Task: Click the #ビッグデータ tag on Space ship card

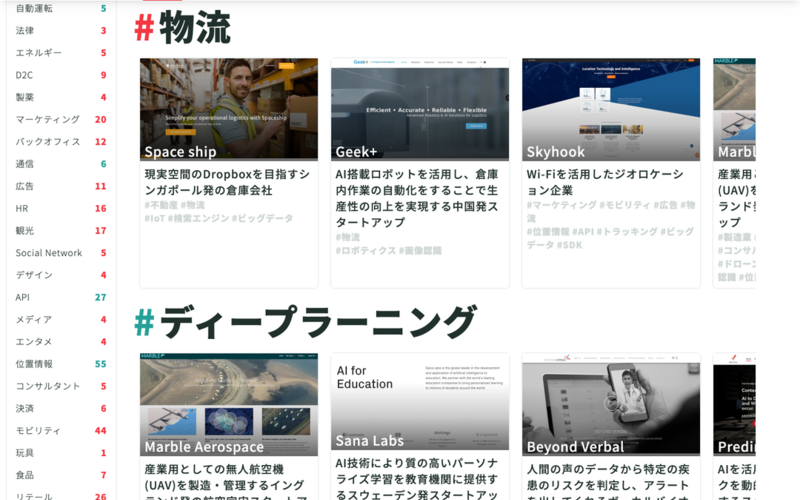Action: tap(262, 218)
